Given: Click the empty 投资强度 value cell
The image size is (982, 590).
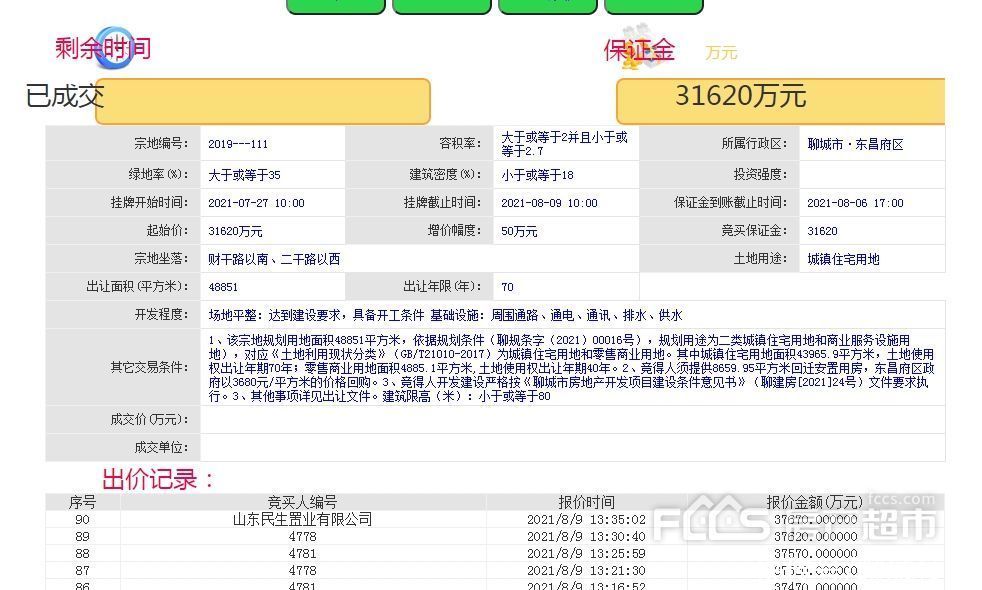Looking at the screenshot, I should coord(872,174).
